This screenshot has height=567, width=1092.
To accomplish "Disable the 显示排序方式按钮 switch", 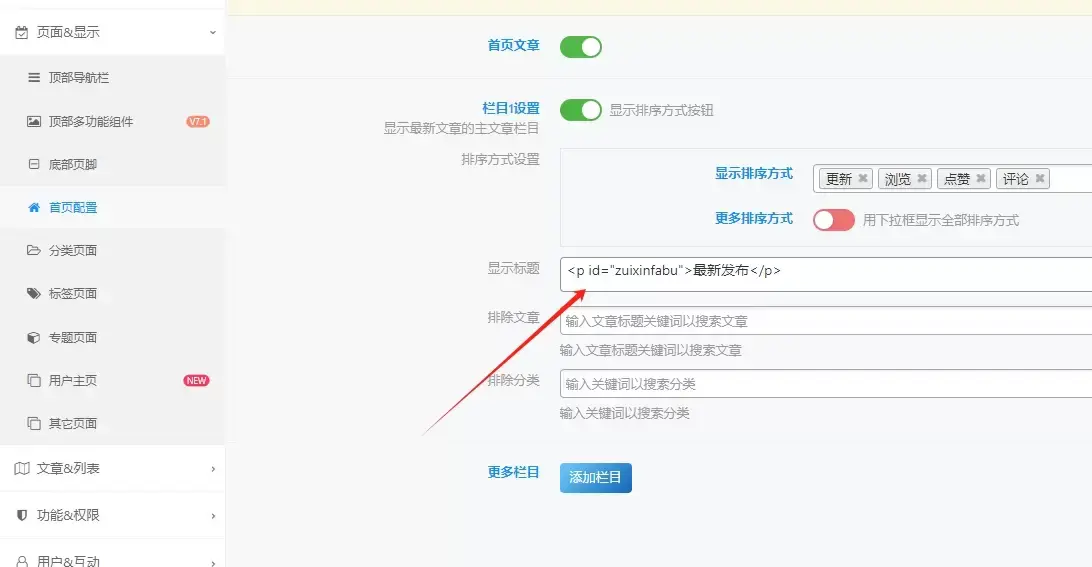I will [x=580, y=110].
